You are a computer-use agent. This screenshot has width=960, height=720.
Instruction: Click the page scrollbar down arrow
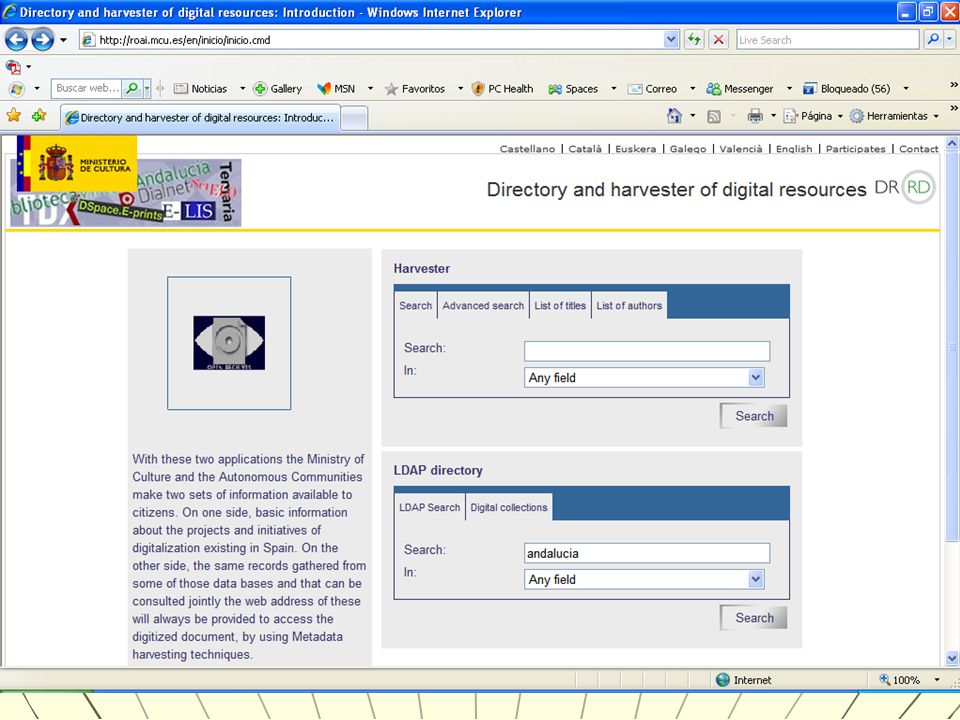click(x=951, y=659)
